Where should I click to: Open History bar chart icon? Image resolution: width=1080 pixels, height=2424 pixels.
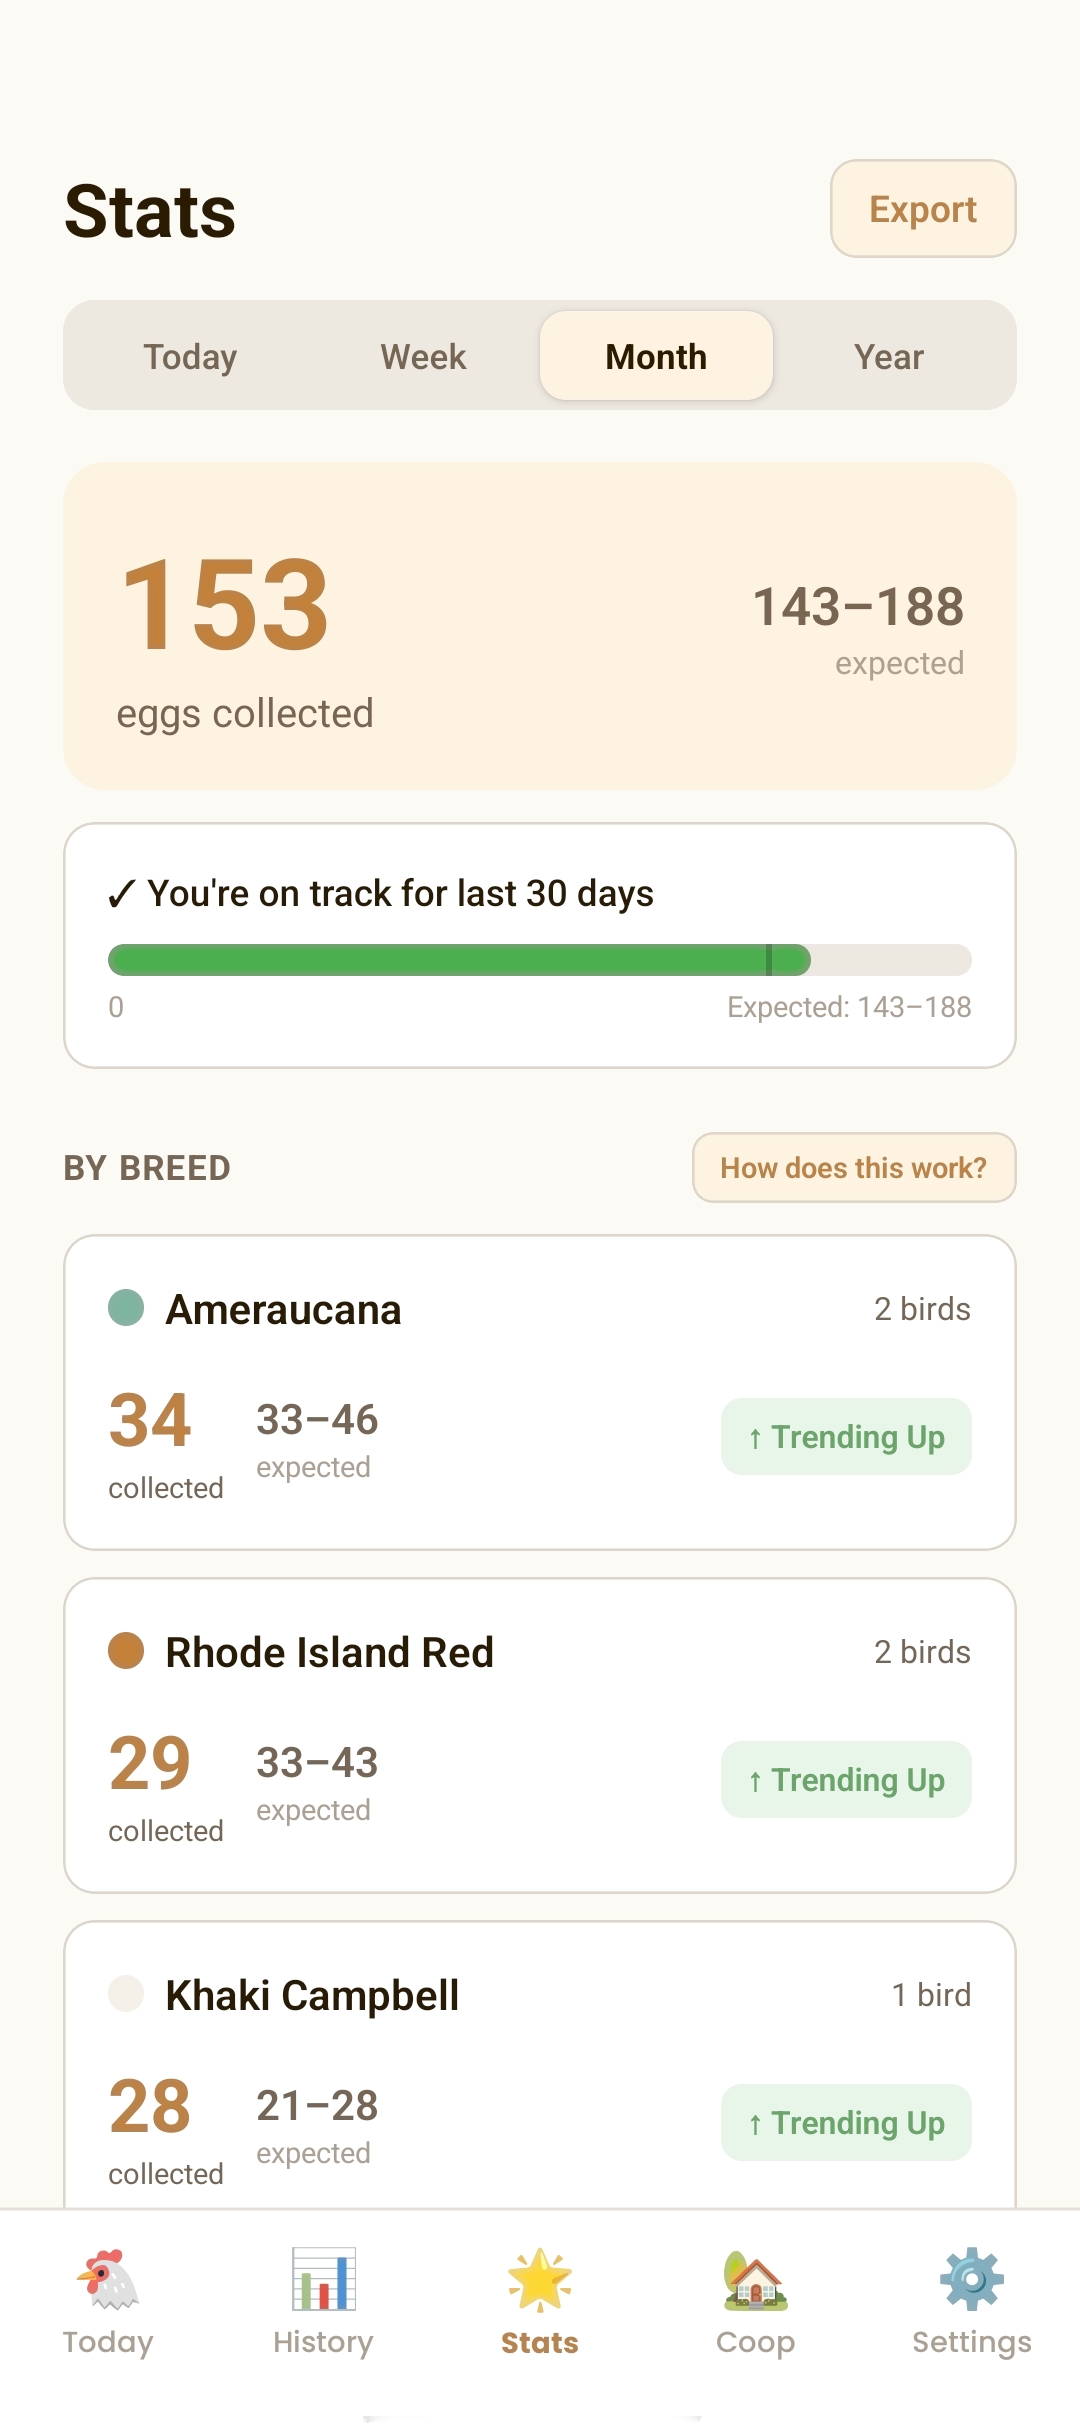point(323,2280)
